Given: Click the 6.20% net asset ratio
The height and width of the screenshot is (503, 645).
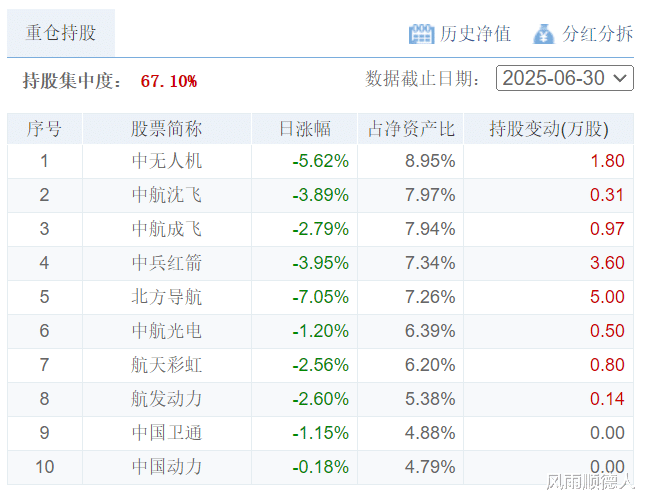Looking at the screenshot, I should [430, 365].
